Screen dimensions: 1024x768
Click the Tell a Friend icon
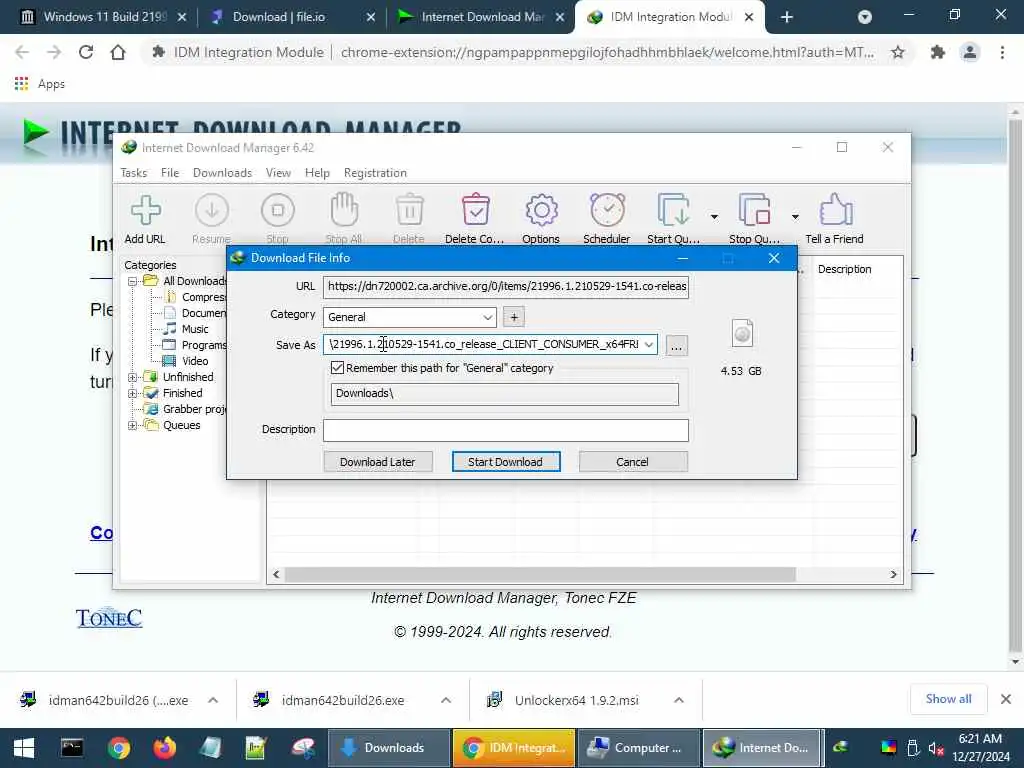click(835, 210)
